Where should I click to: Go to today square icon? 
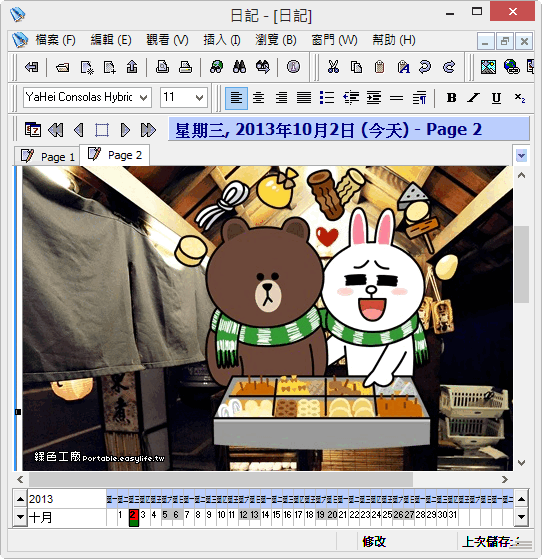[102, 130]
